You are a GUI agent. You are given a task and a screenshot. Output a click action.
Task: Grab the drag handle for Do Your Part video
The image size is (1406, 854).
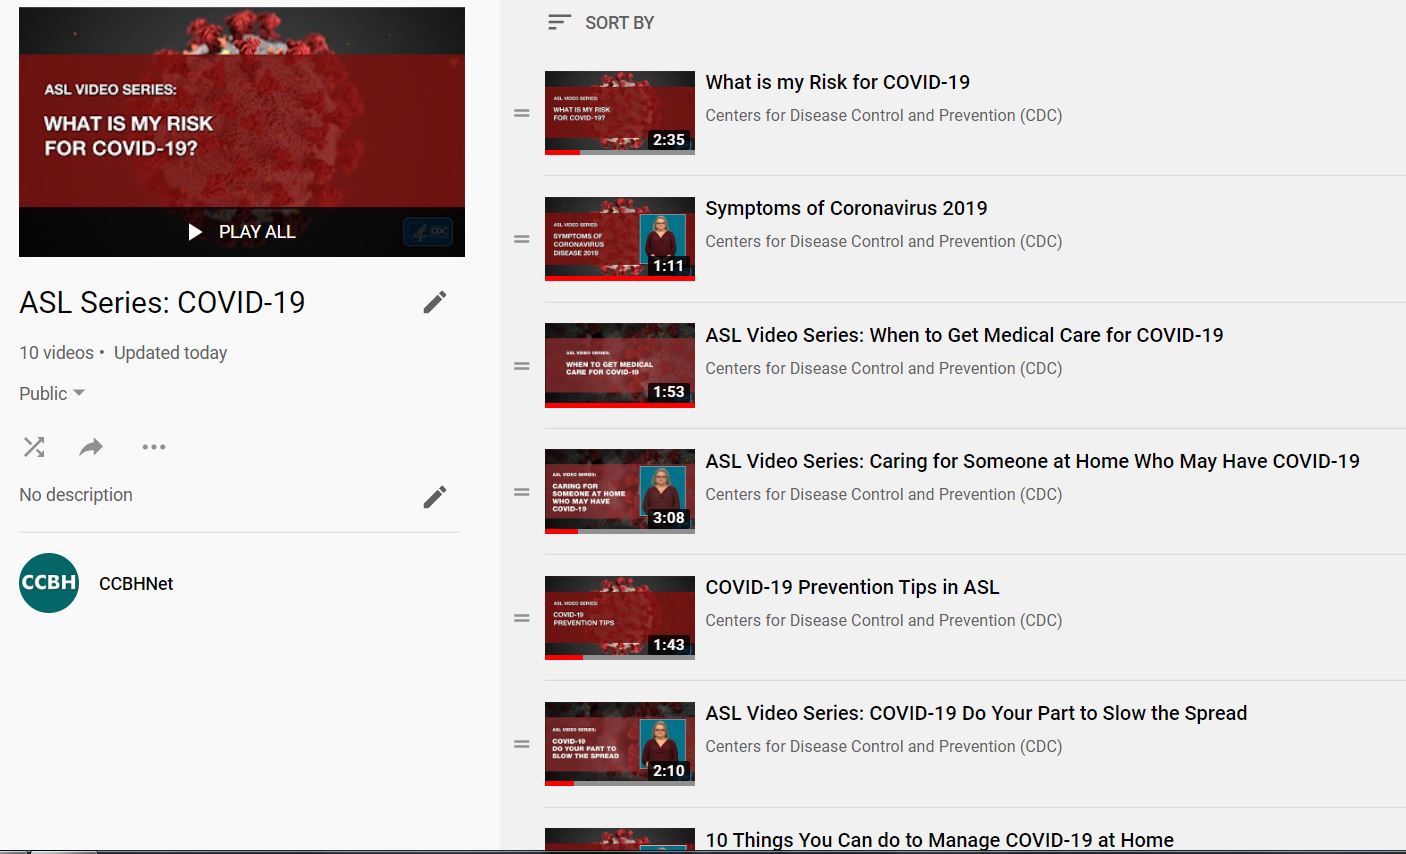(522, 745)
